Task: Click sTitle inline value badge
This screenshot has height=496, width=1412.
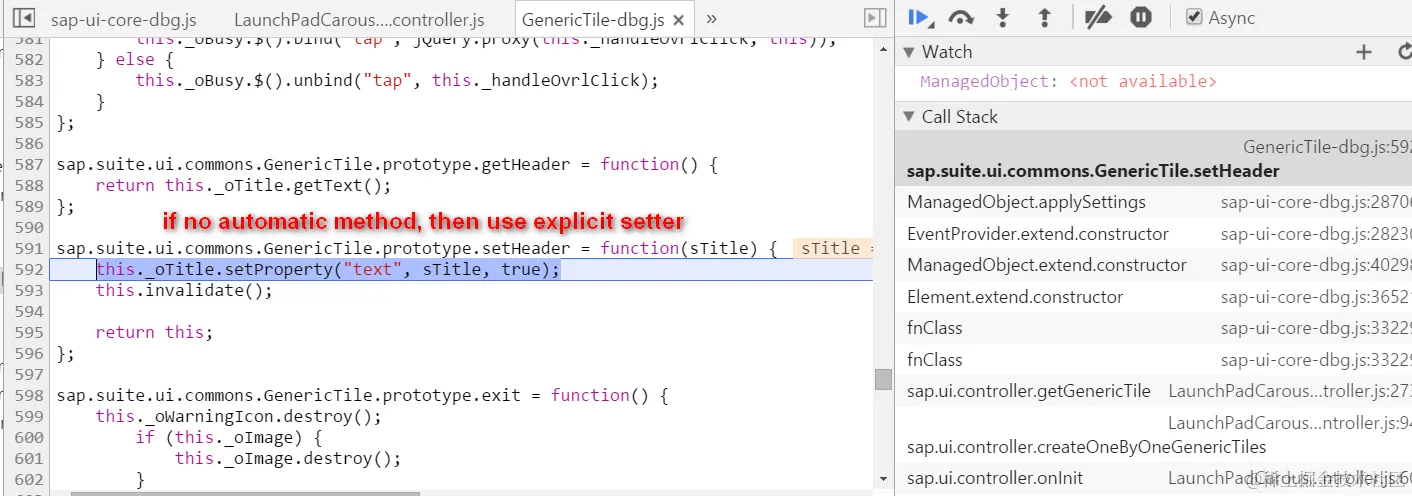Action: click(x=833, y=249)
